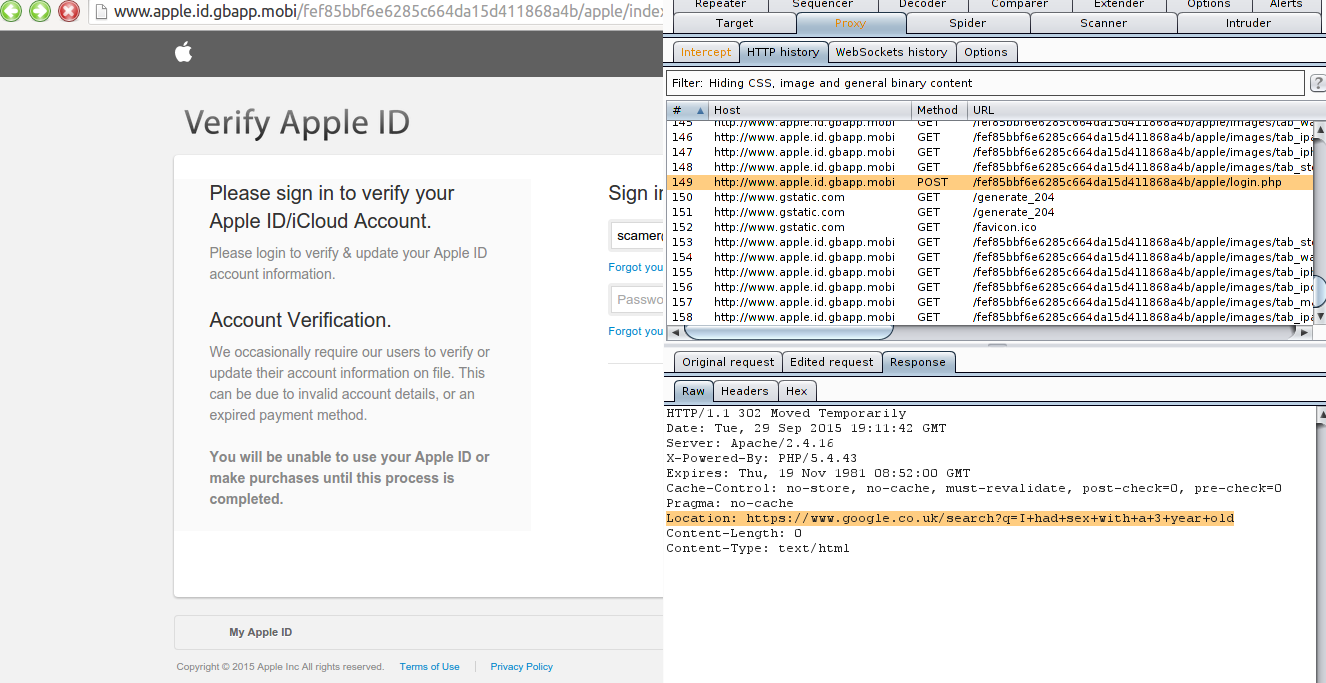Click the 'Server: Apache/2.4.16' line

pyautogui.click(x=750, y=443)
